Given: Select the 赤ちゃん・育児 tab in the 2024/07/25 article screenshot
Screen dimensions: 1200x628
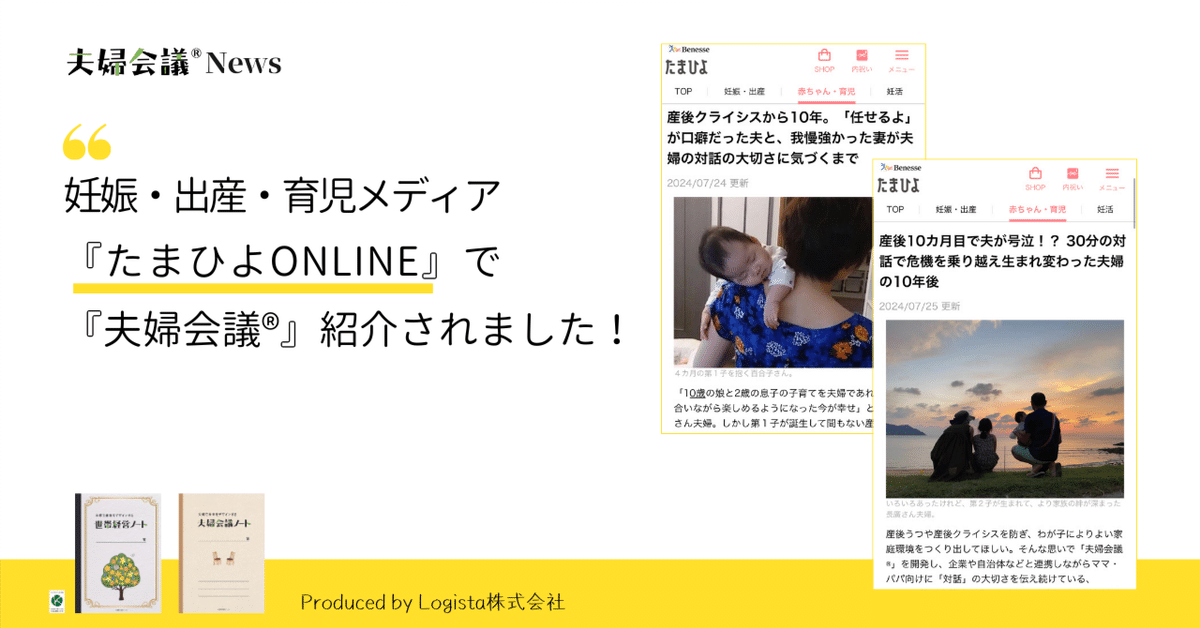Looking at the screenshot, I should (1038, 209).
